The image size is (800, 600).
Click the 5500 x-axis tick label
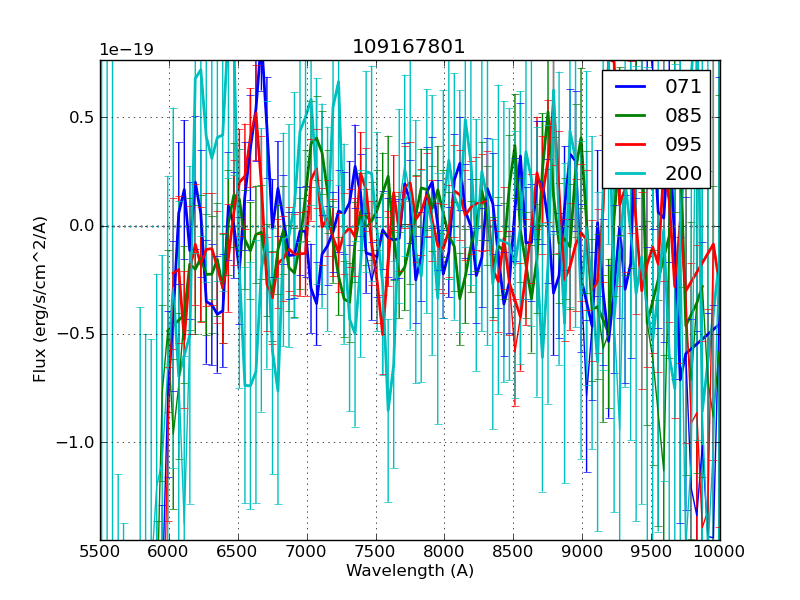click(100, 551)
